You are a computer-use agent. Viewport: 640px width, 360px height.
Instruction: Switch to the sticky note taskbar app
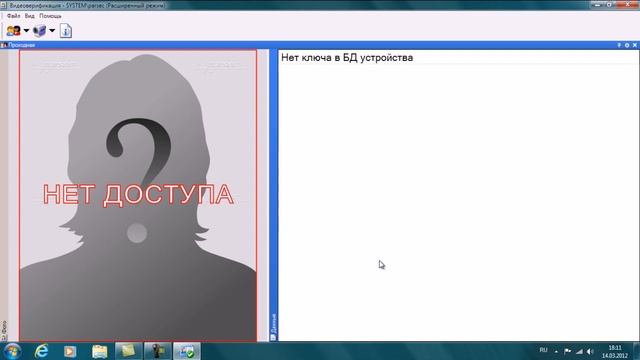[128, 351]
